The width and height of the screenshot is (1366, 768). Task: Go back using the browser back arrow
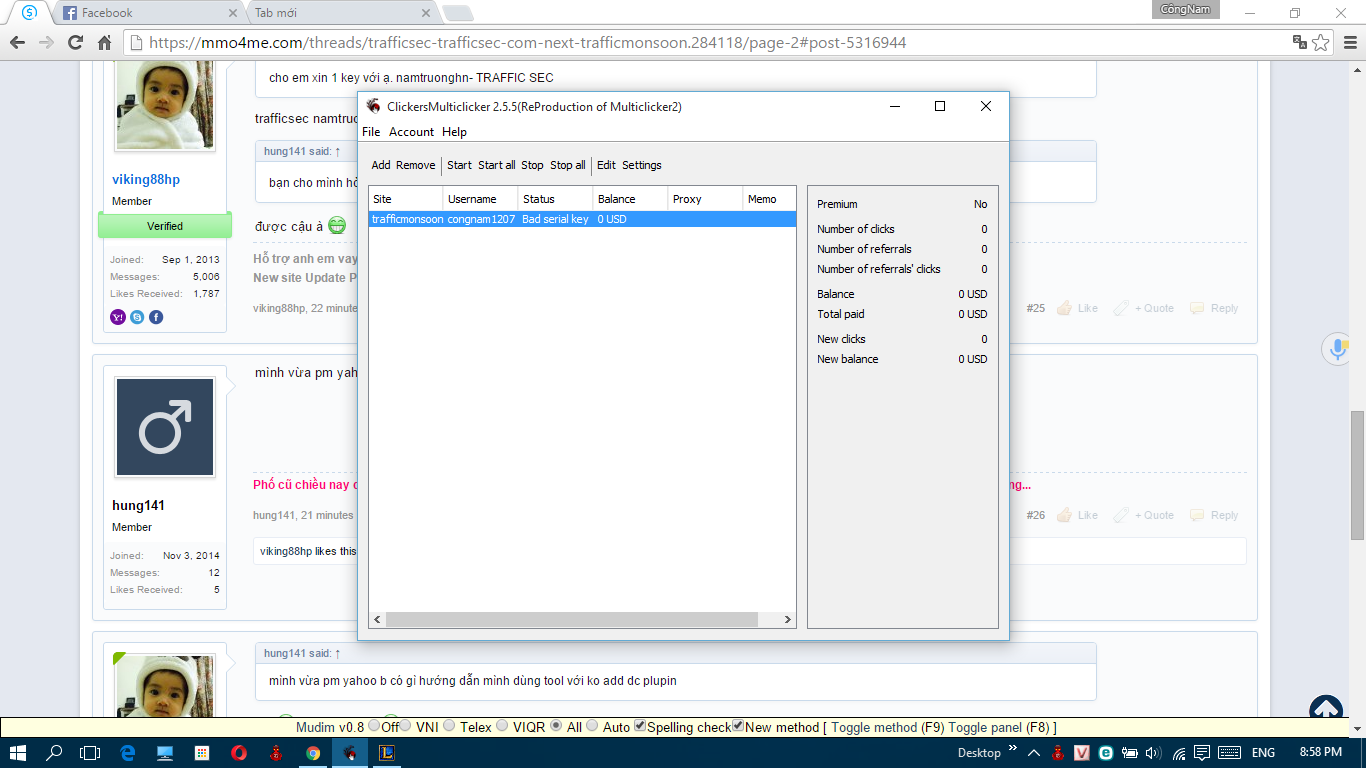(x=17, y=42)
